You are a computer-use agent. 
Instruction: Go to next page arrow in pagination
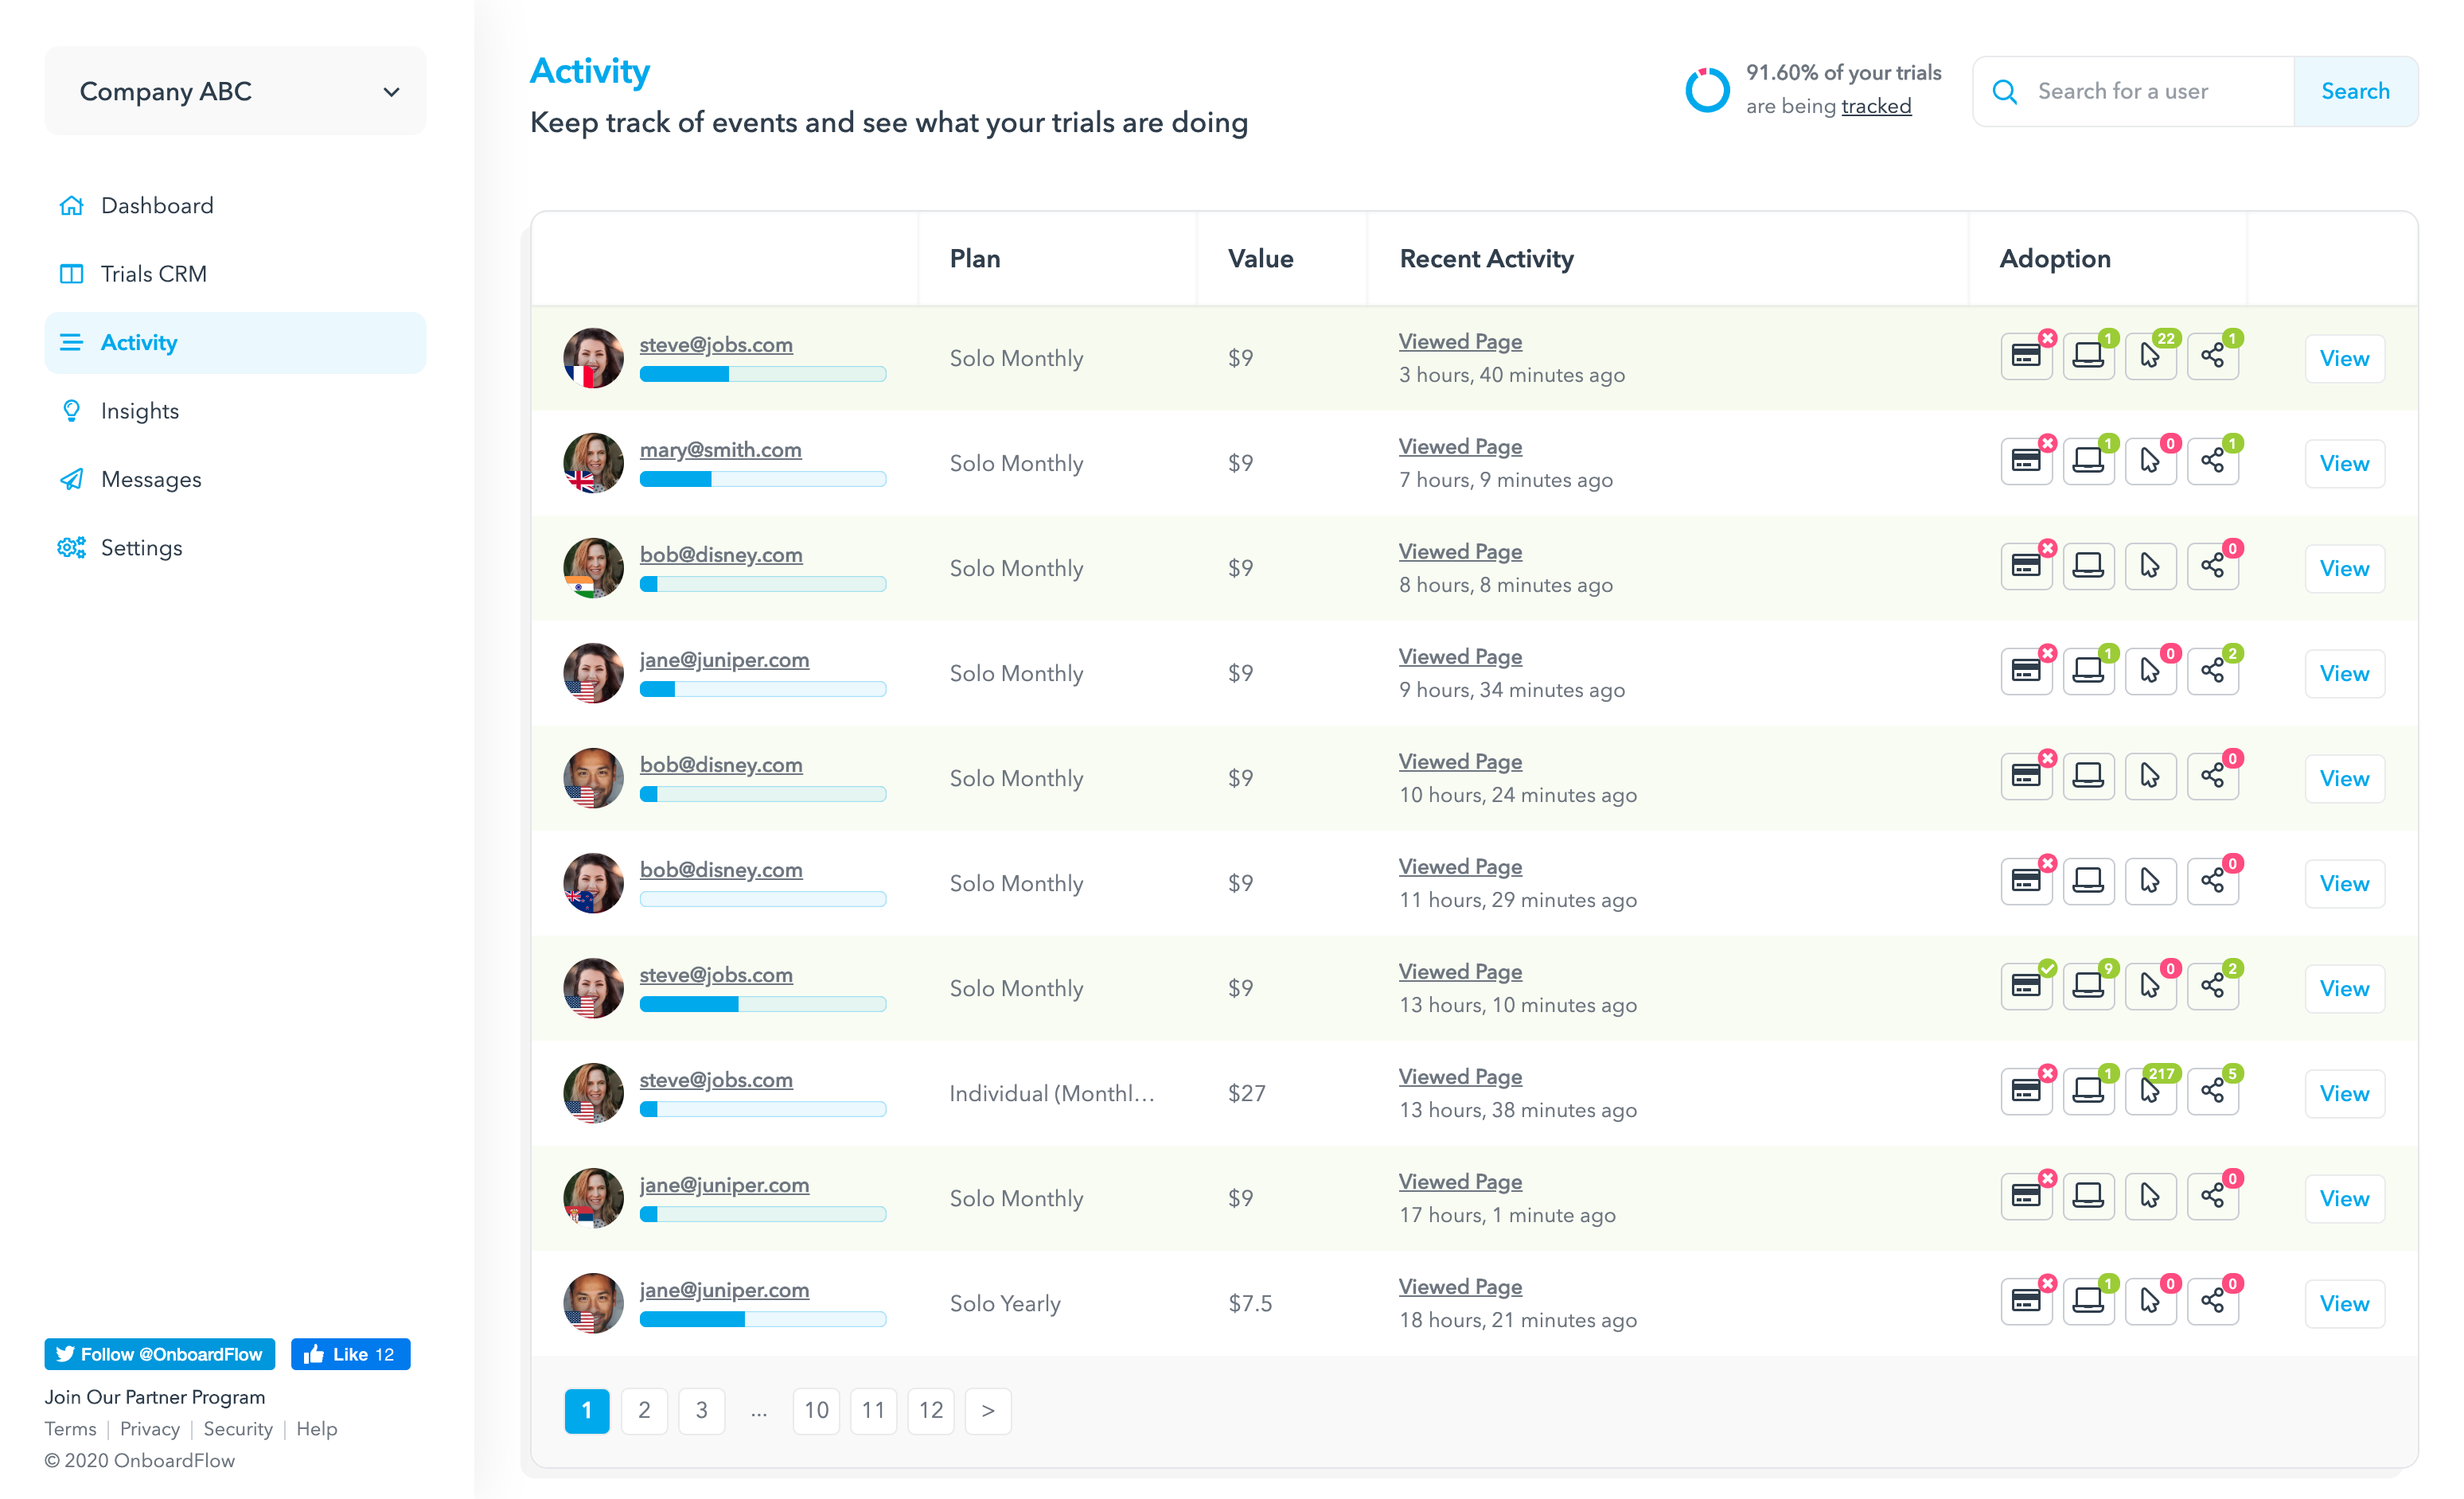pos(988,1410)
